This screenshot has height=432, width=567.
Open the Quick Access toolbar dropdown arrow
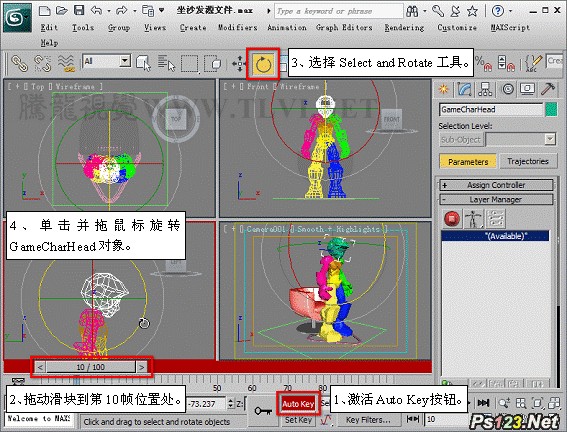pyautogui.click(x=161, y=10)
